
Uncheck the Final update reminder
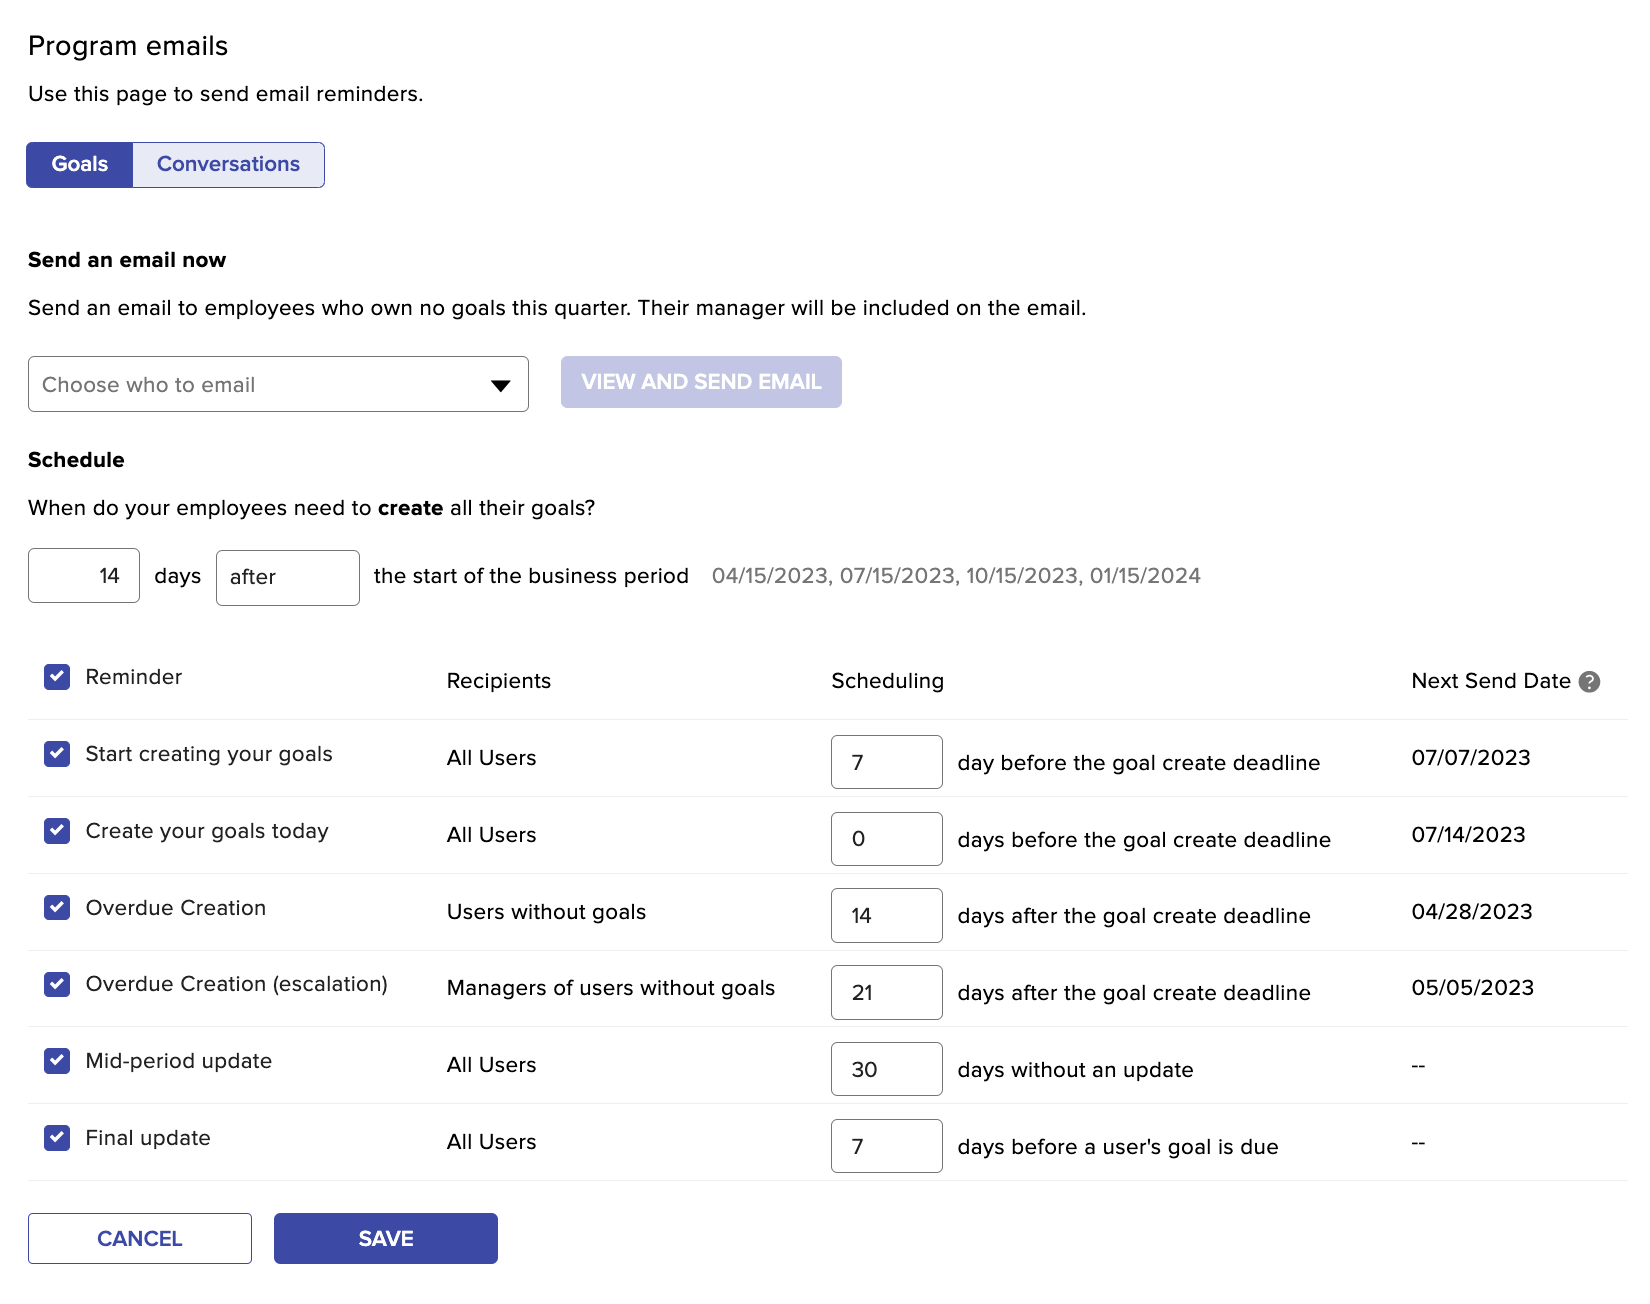click(x=56, y=1138)
